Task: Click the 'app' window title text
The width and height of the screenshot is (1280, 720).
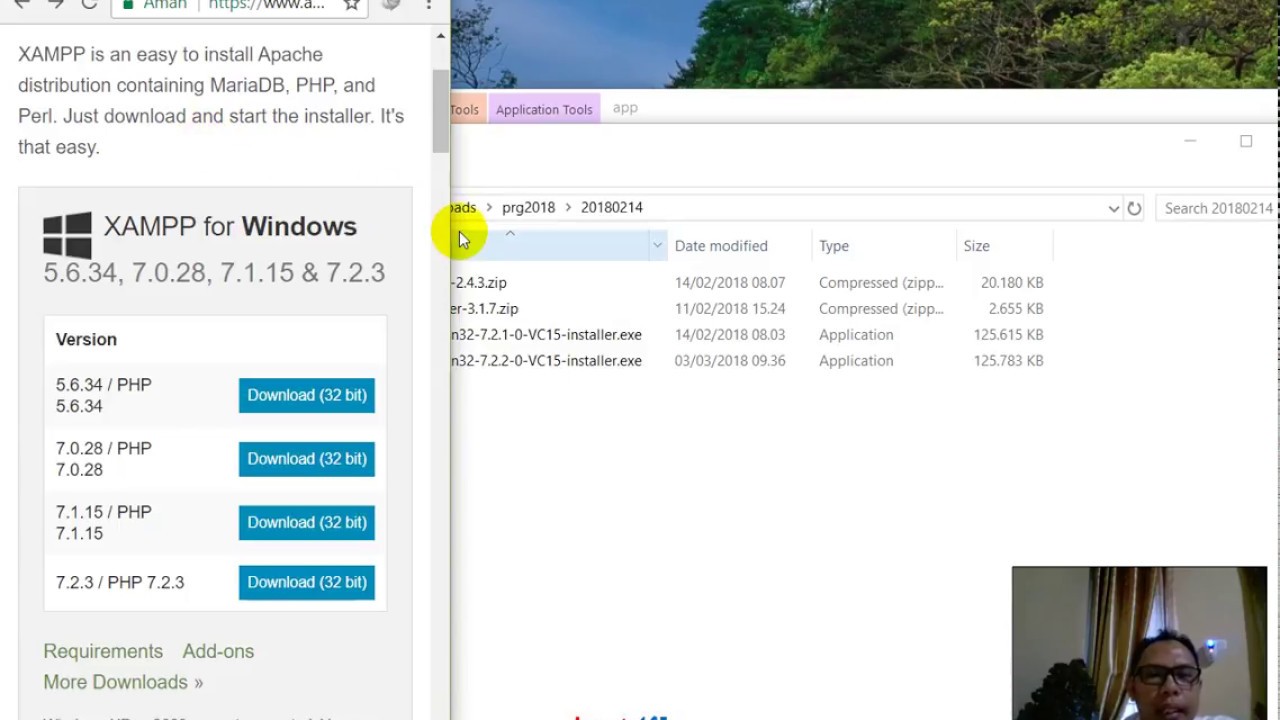Action: click(x=625, y=108)
